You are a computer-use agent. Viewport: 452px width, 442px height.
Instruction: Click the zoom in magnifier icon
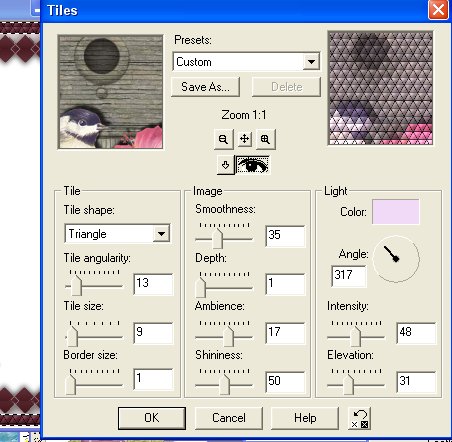tap(265, 139)
